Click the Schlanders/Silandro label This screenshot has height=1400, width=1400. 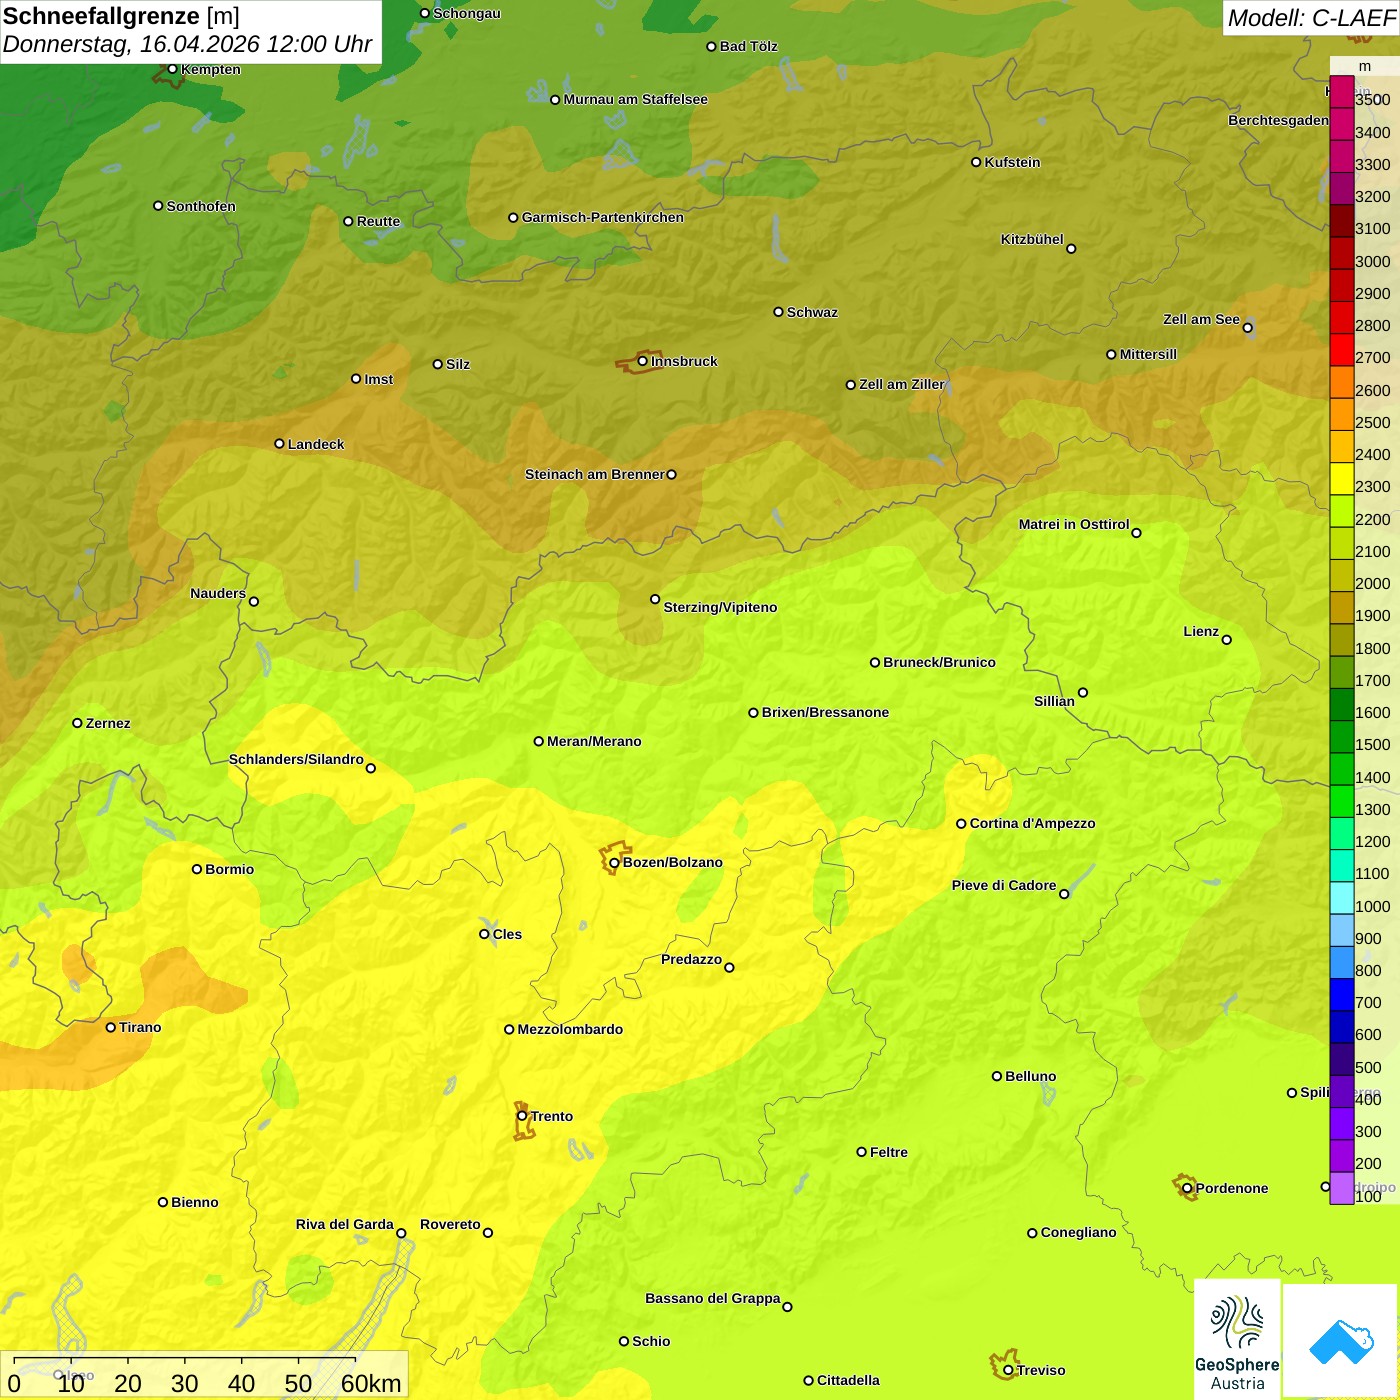296,759
